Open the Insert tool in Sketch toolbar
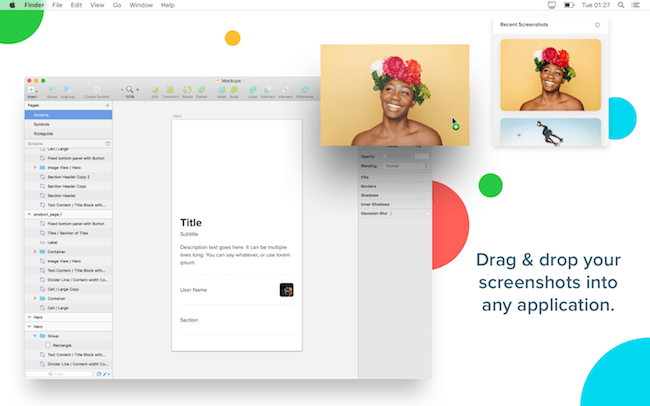 coord(31,90)
